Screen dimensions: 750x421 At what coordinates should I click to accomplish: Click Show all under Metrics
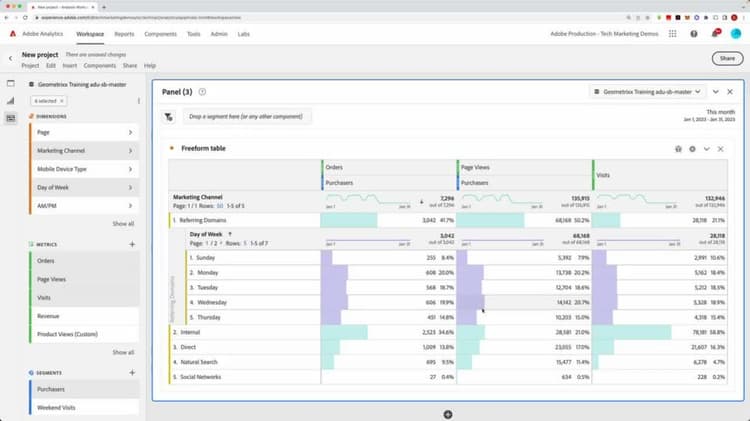123,353
